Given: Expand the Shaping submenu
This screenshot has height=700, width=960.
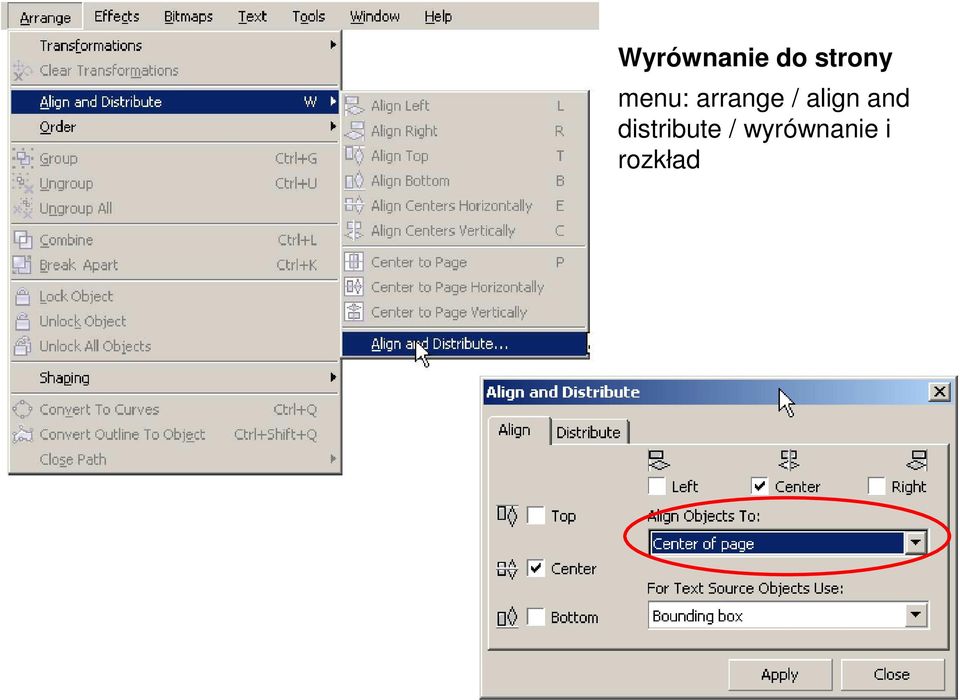Looking at the screenshot, I should click(174, 378).
